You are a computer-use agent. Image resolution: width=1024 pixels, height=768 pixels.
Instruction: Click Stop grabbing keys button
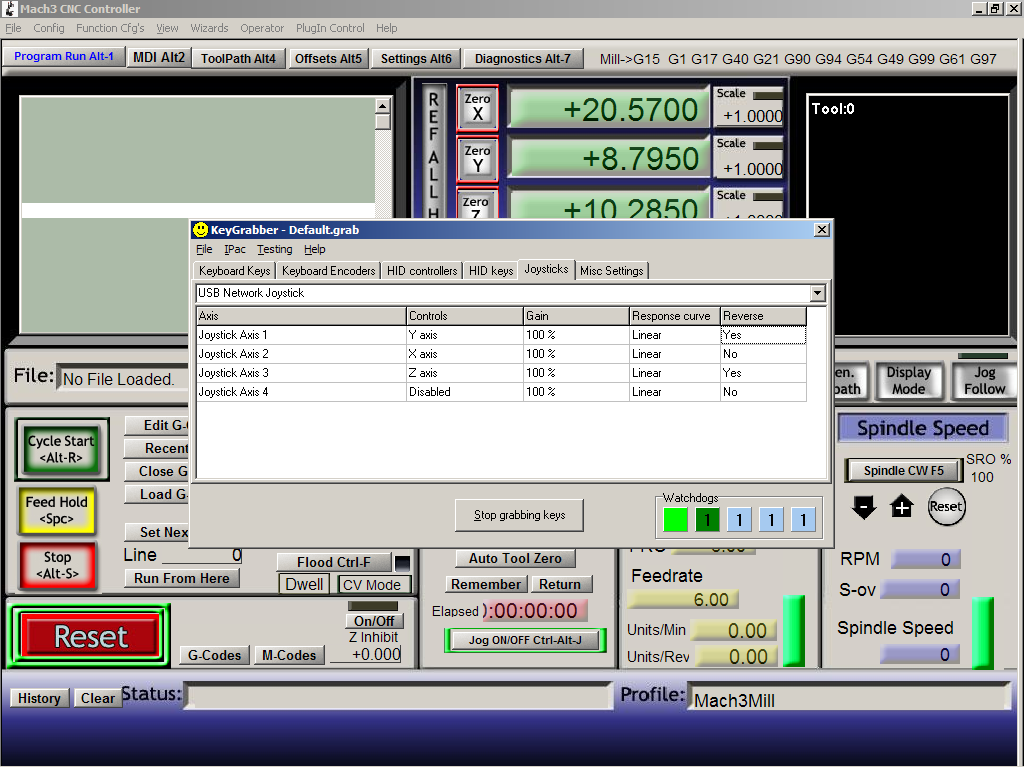click(519, 515)
